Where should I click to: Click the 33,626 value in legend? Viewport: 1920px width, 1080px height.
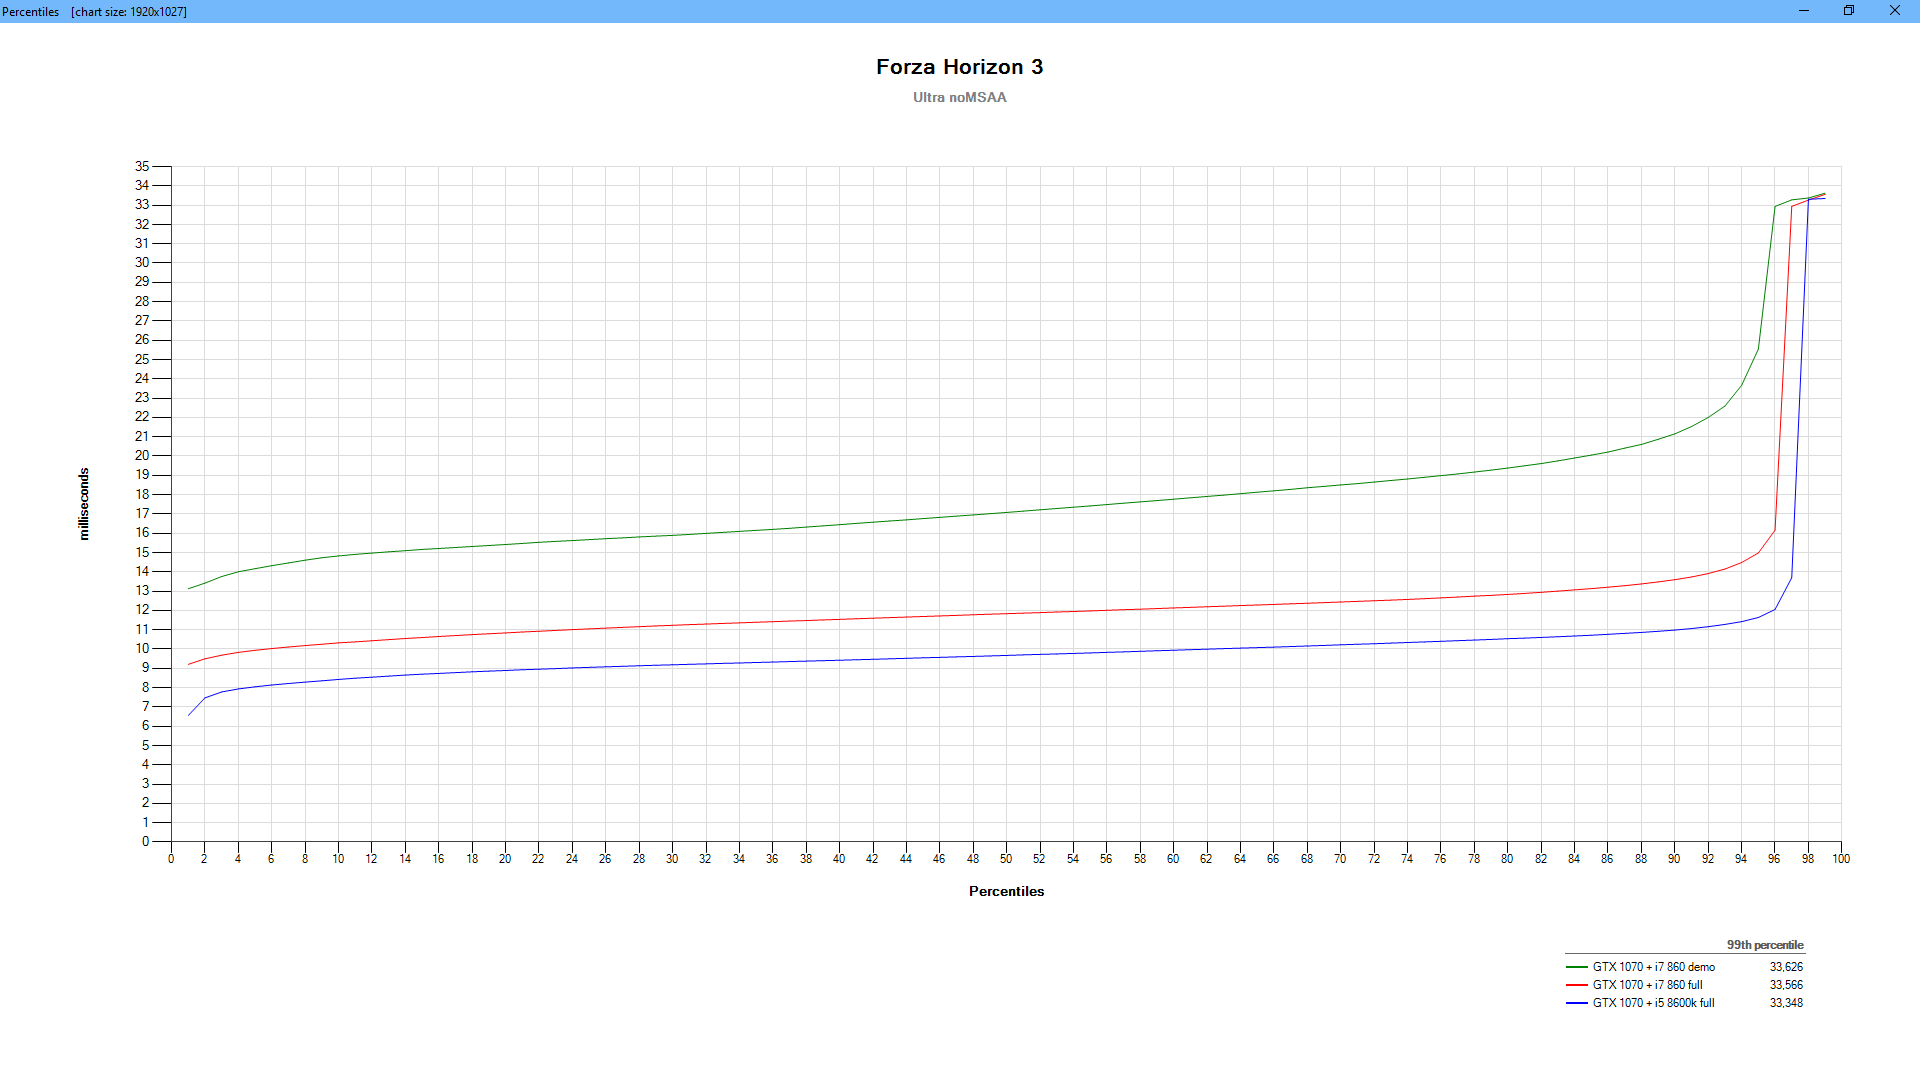tap(1786, 967)
